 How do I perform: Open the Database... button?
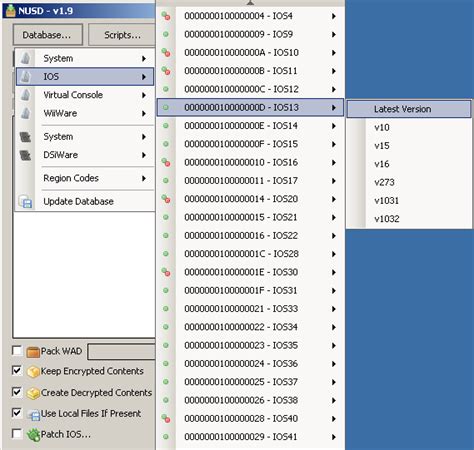click(48, 35)
